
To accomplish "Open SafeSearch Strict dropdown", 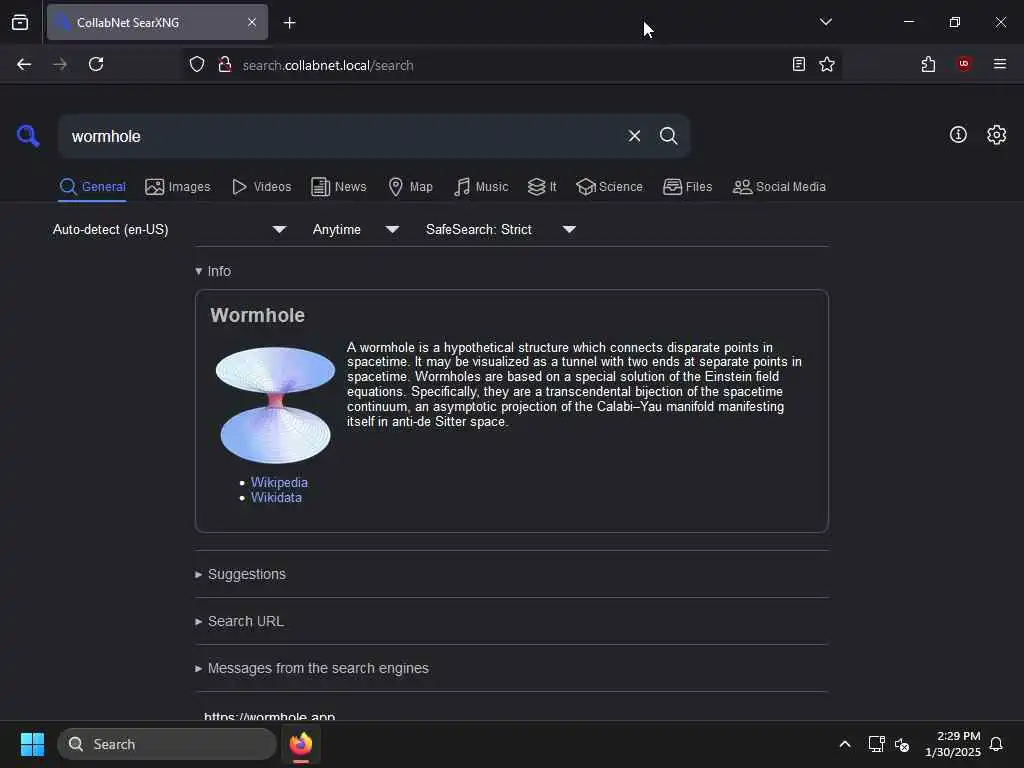I will [501, 229].
